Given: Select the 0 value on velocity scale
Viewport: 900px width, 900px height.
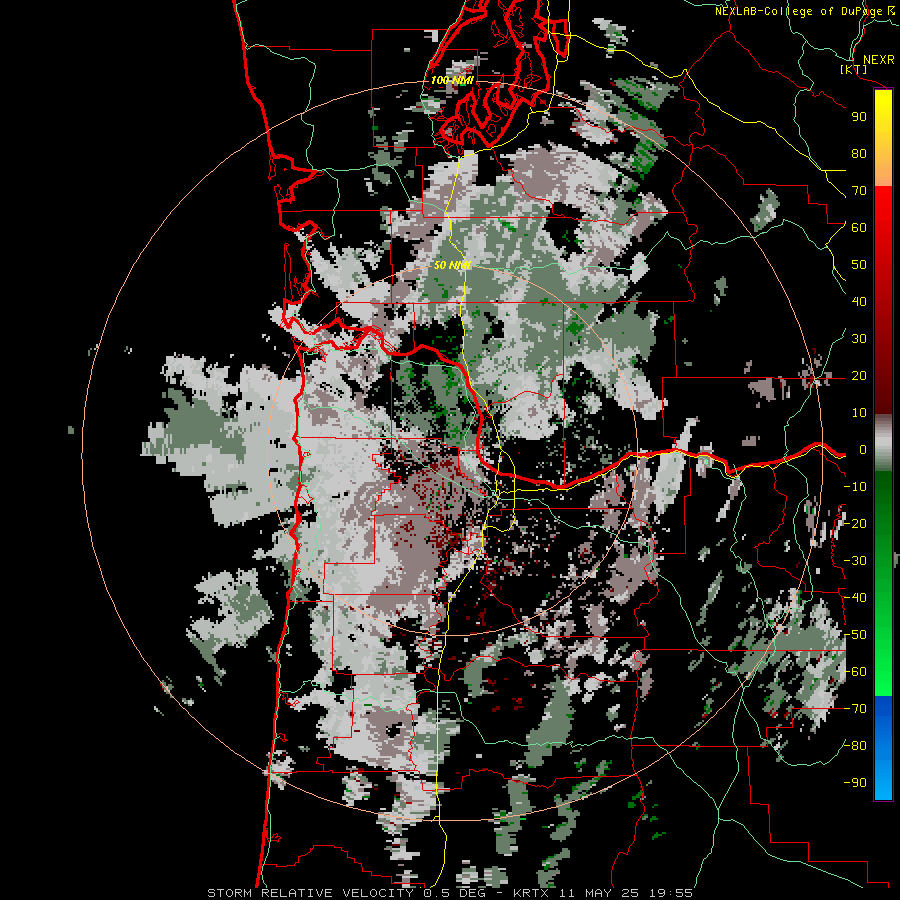Looking at the screenshot, I should [x=863, y=450].
